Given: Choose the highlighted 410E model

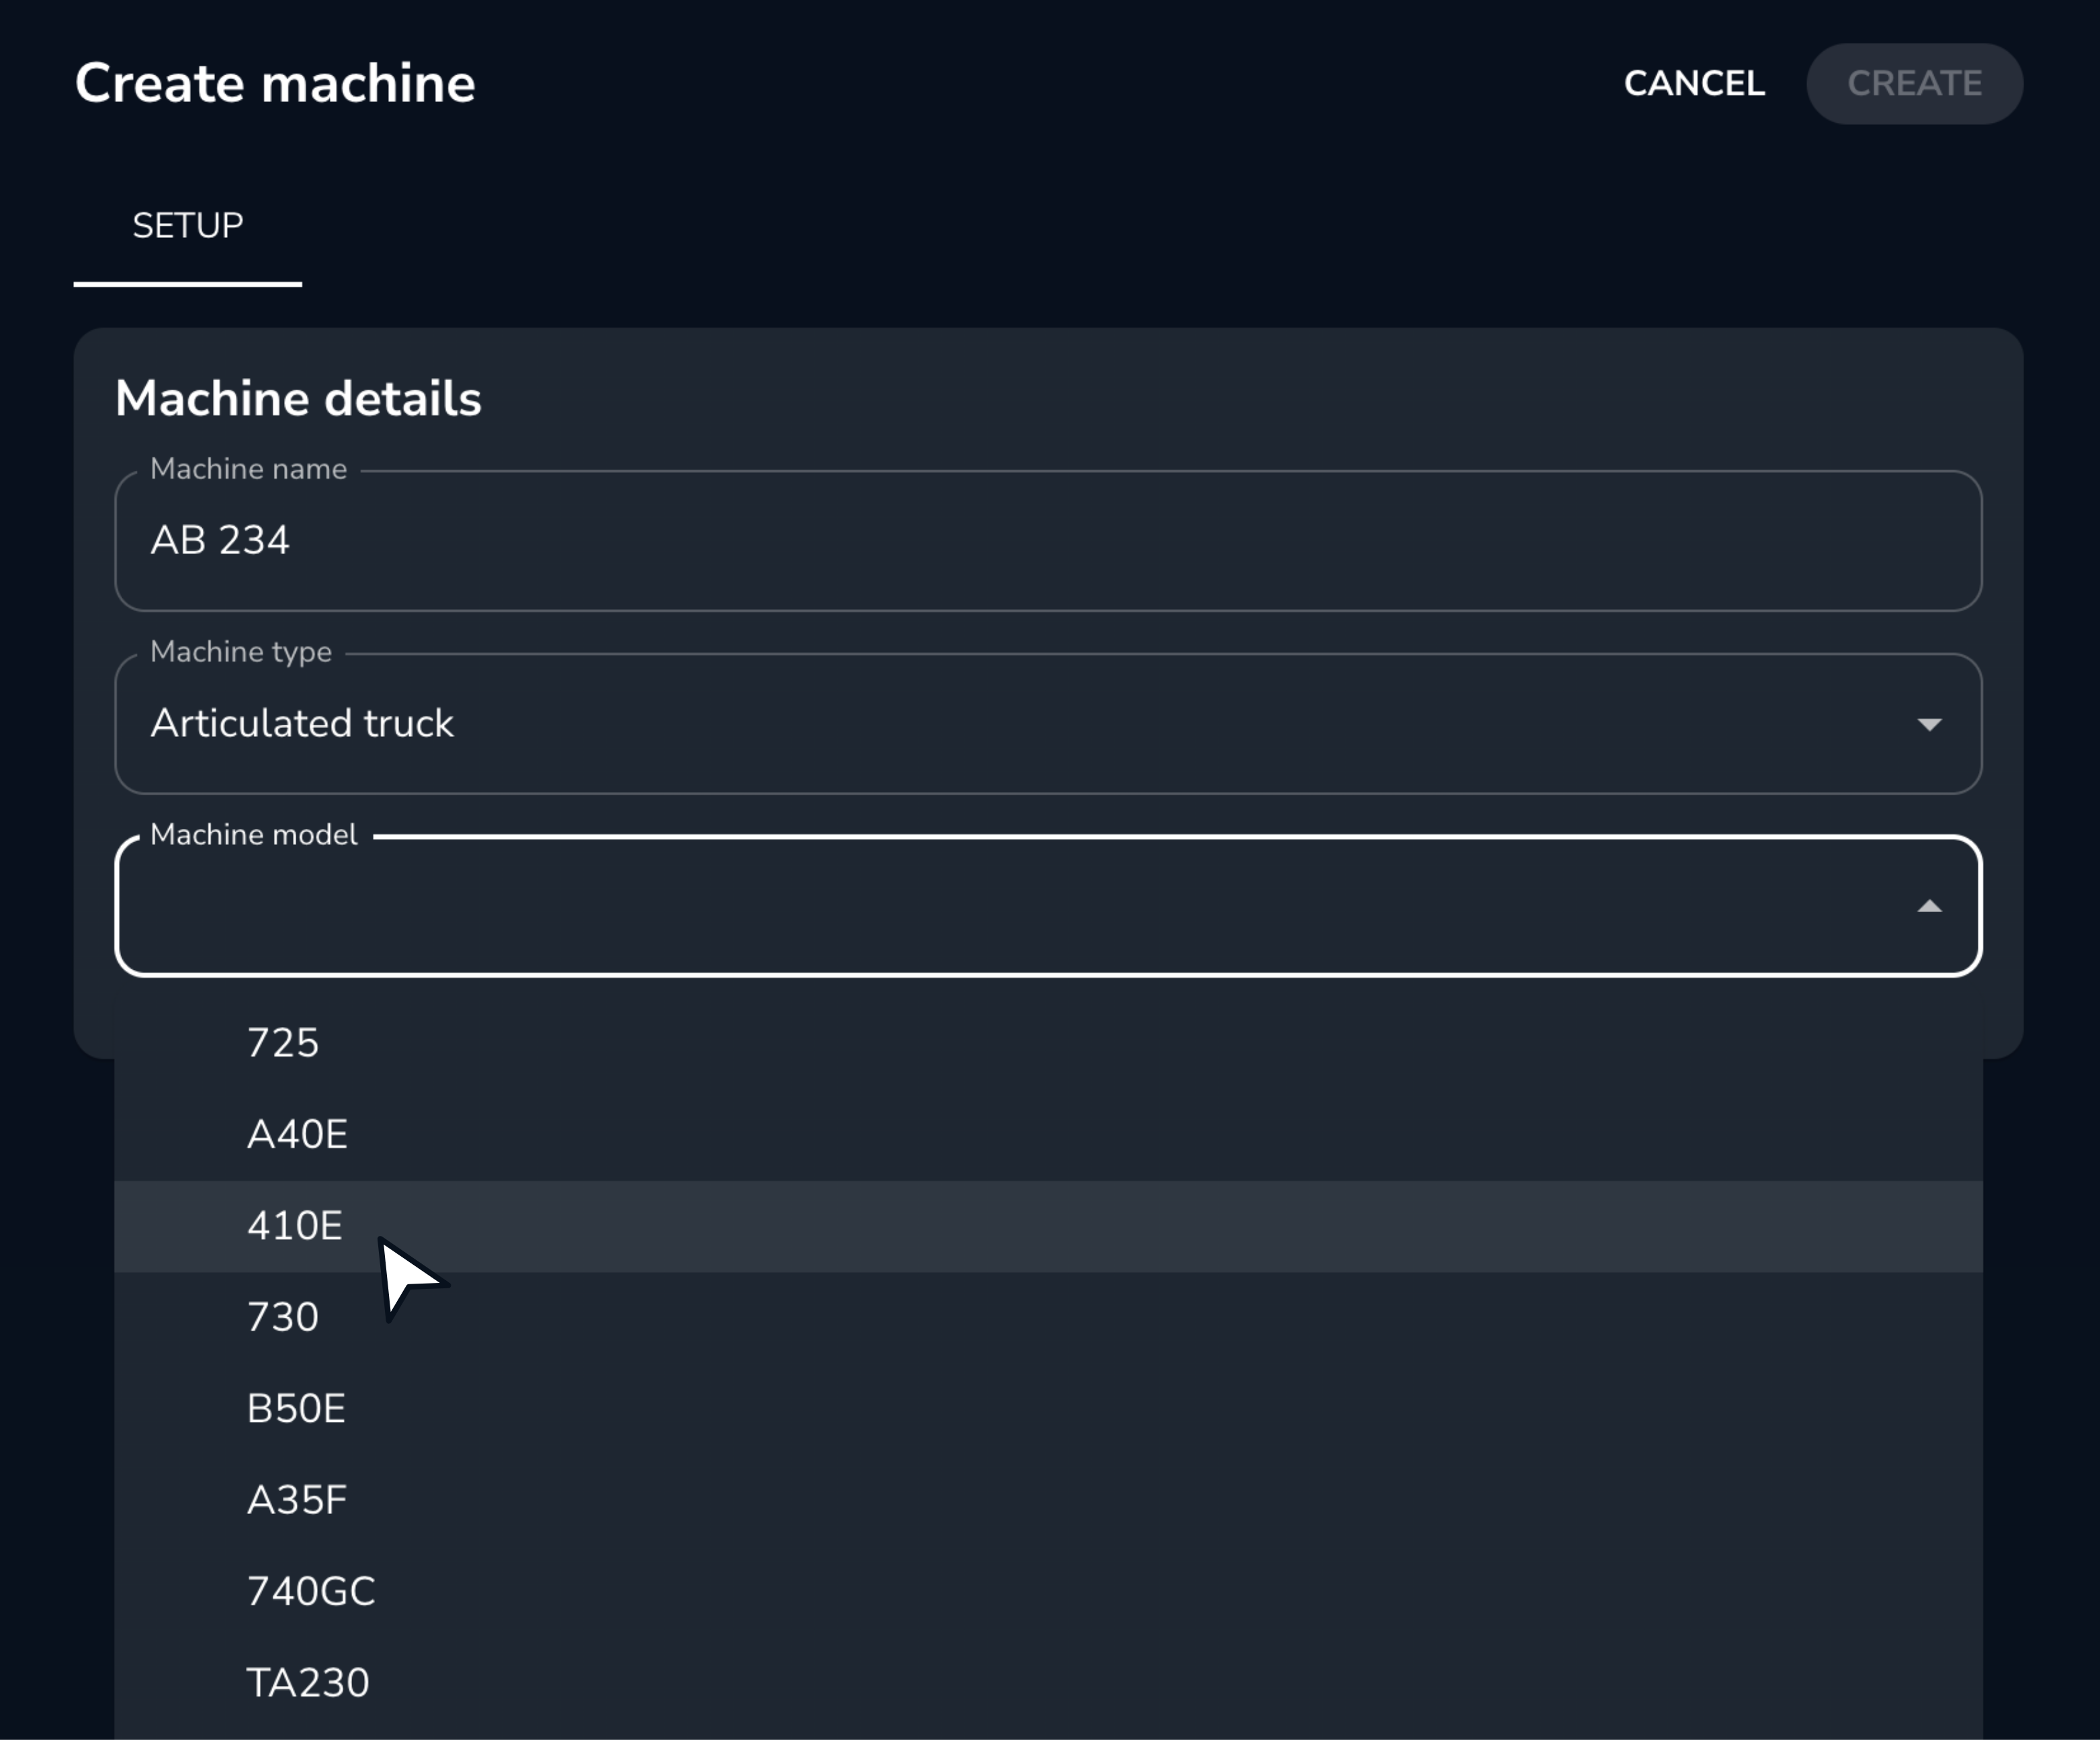Looking at the screenshot, I should tap(295, 1226).
